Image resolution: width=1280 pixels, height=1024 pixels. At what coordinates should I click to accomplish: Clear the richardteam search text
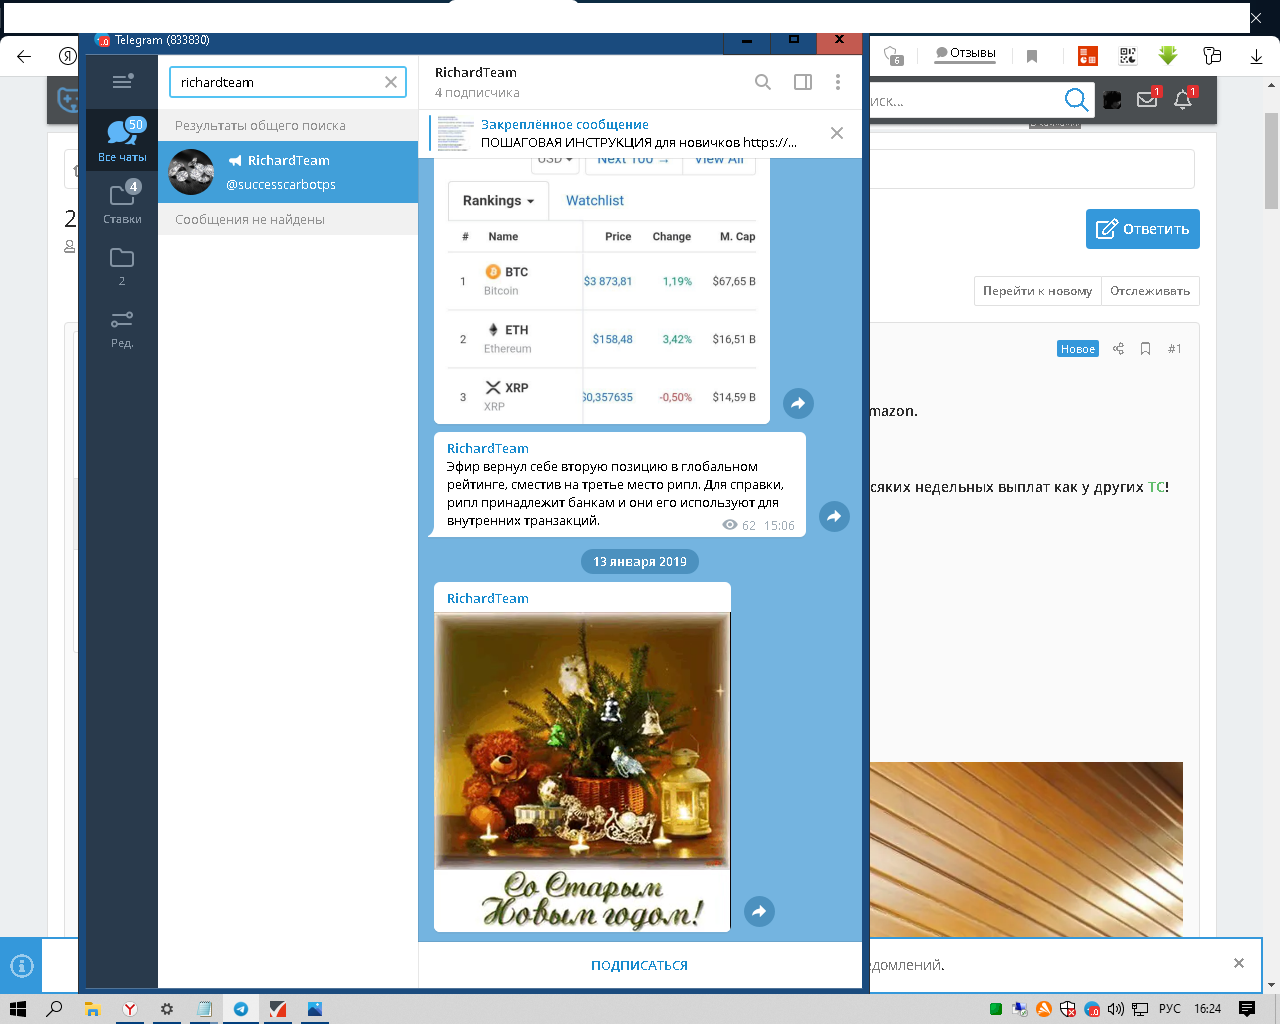pyautogui.click(x=391, y=82)
